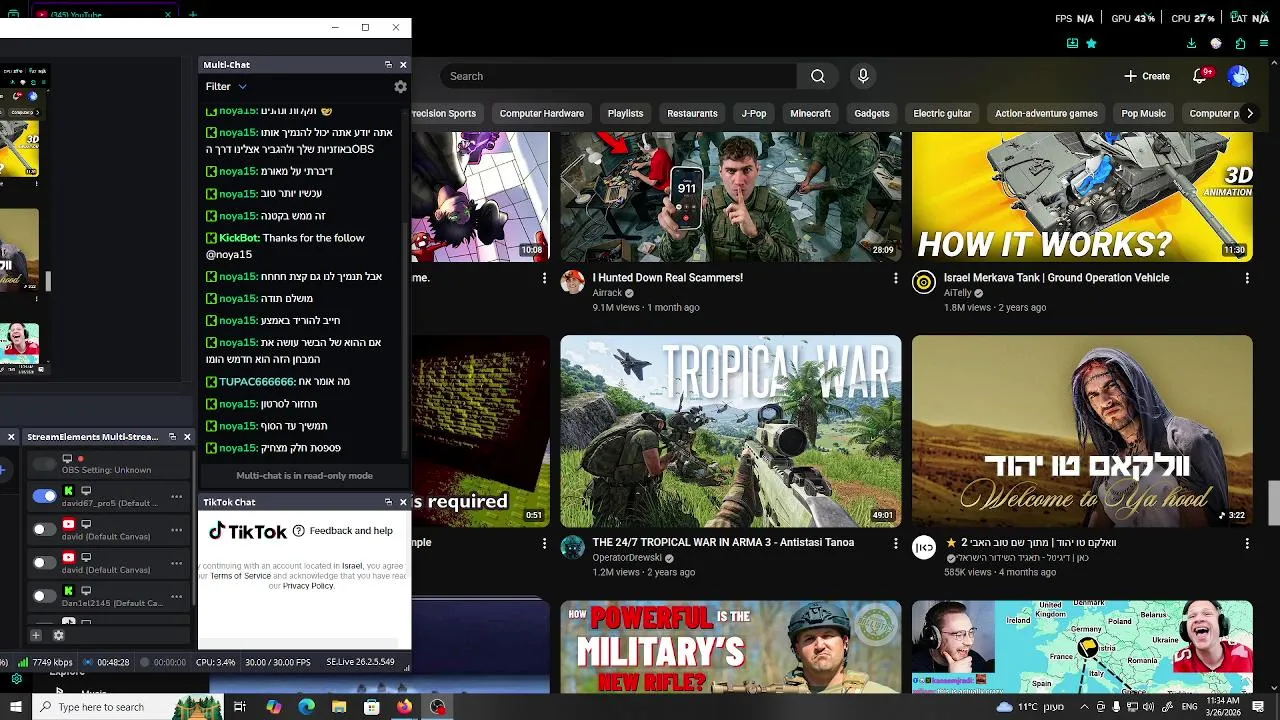Close the TikTok Chat dock
The height and width of the screenshot is (720, 1280).
tap(403, 502)
